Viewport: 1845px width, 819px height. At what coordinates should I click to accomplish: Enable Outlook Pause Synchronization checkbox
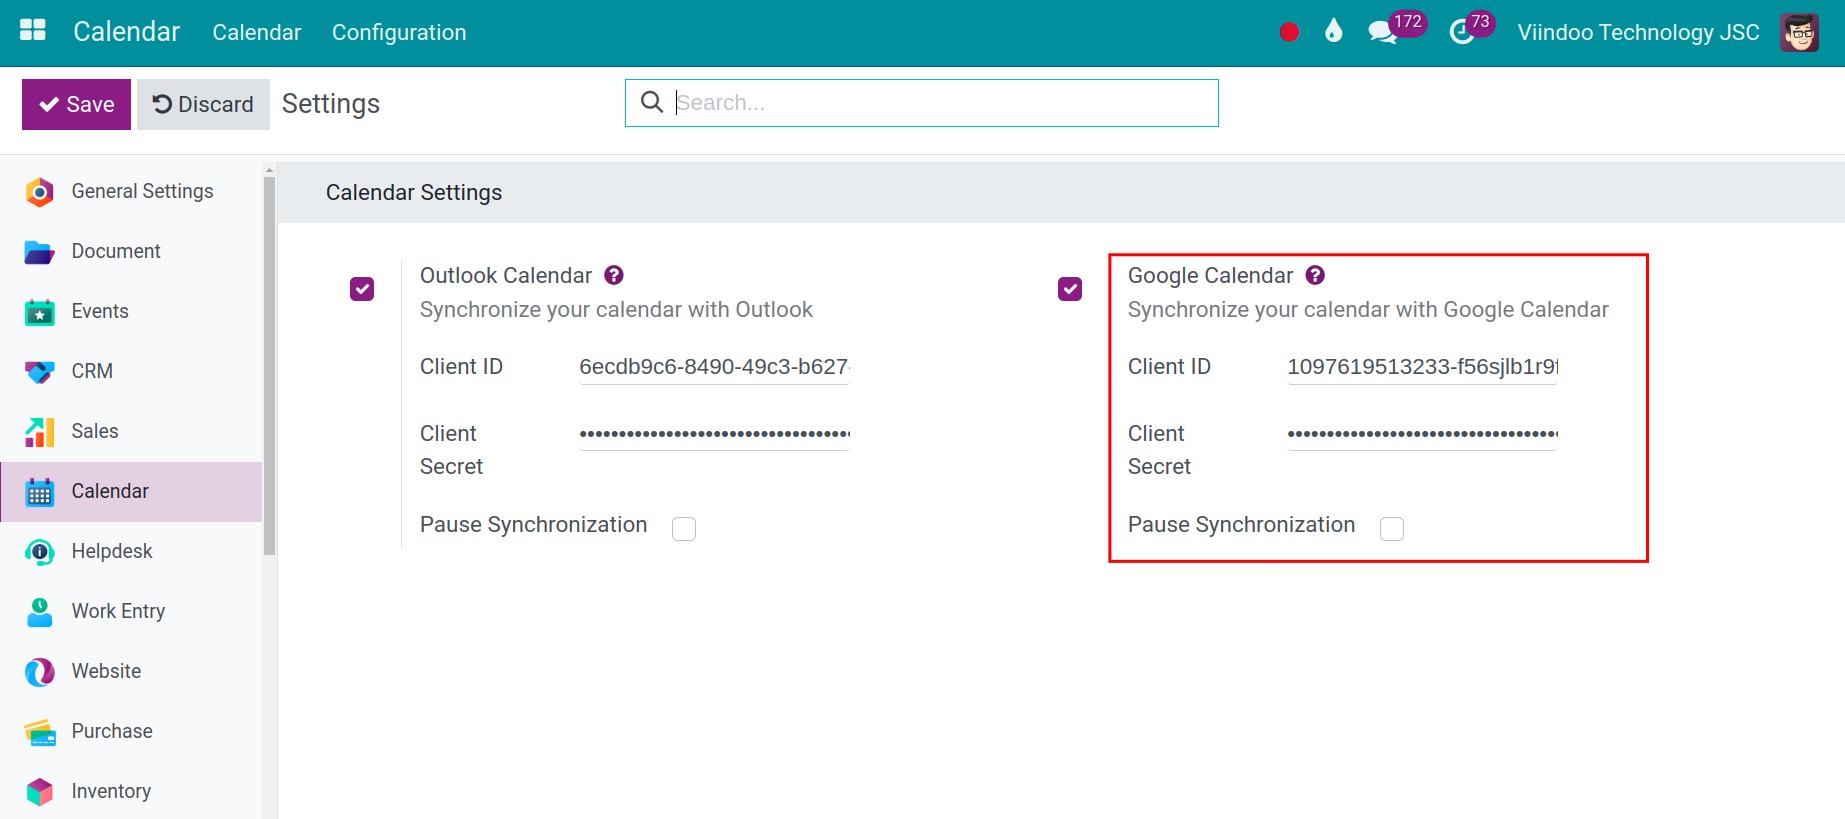[x=684, y=528]
